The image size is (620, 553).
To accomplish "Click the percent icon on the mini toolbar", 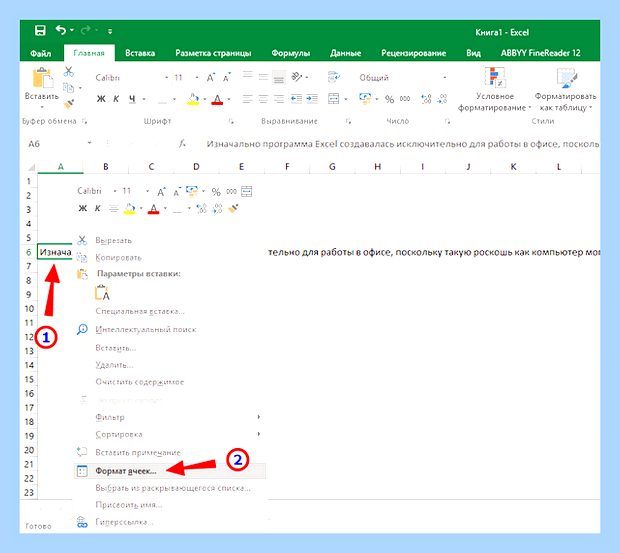I will (x=216, y=192).
